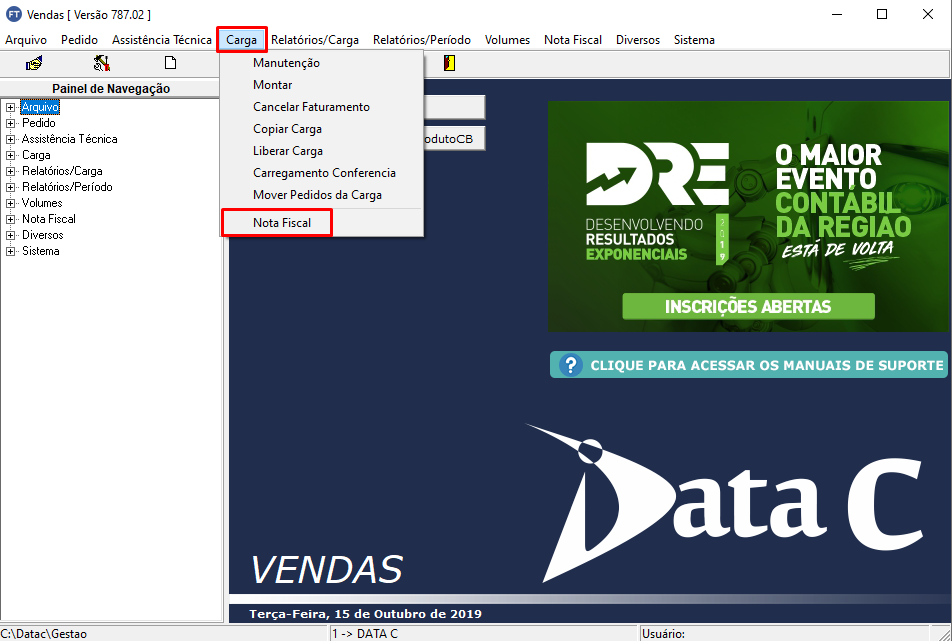952x641 pixels.
Task: Click the date 'Terça-Feira, 15 de Outubro de 2019'
Action: point(366,614)
